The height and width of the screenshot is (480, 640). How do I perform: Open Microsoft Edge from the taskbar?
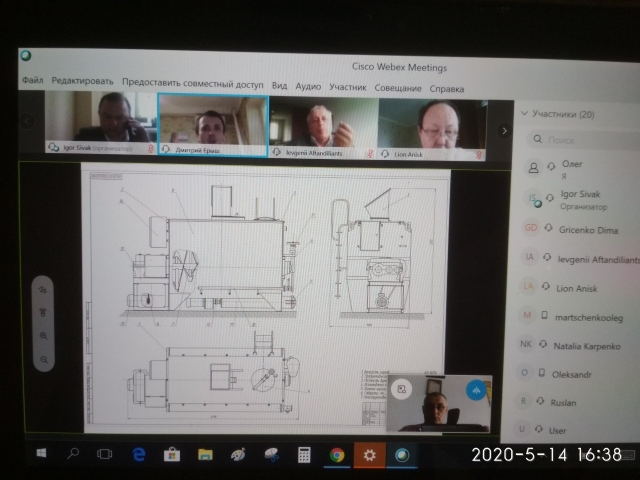tap(139, 454)
